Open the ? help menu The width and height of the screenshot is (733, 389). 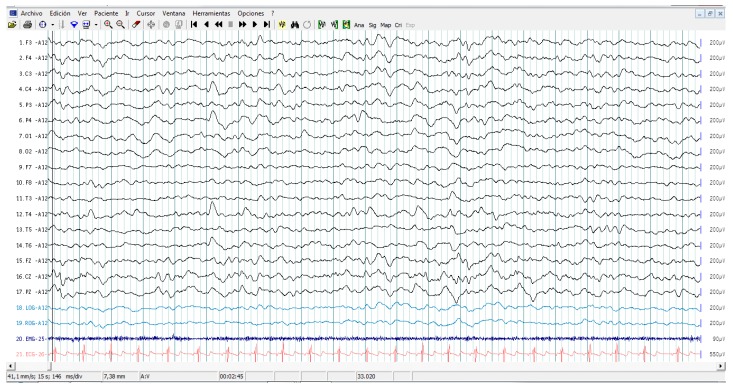(273, 14)
